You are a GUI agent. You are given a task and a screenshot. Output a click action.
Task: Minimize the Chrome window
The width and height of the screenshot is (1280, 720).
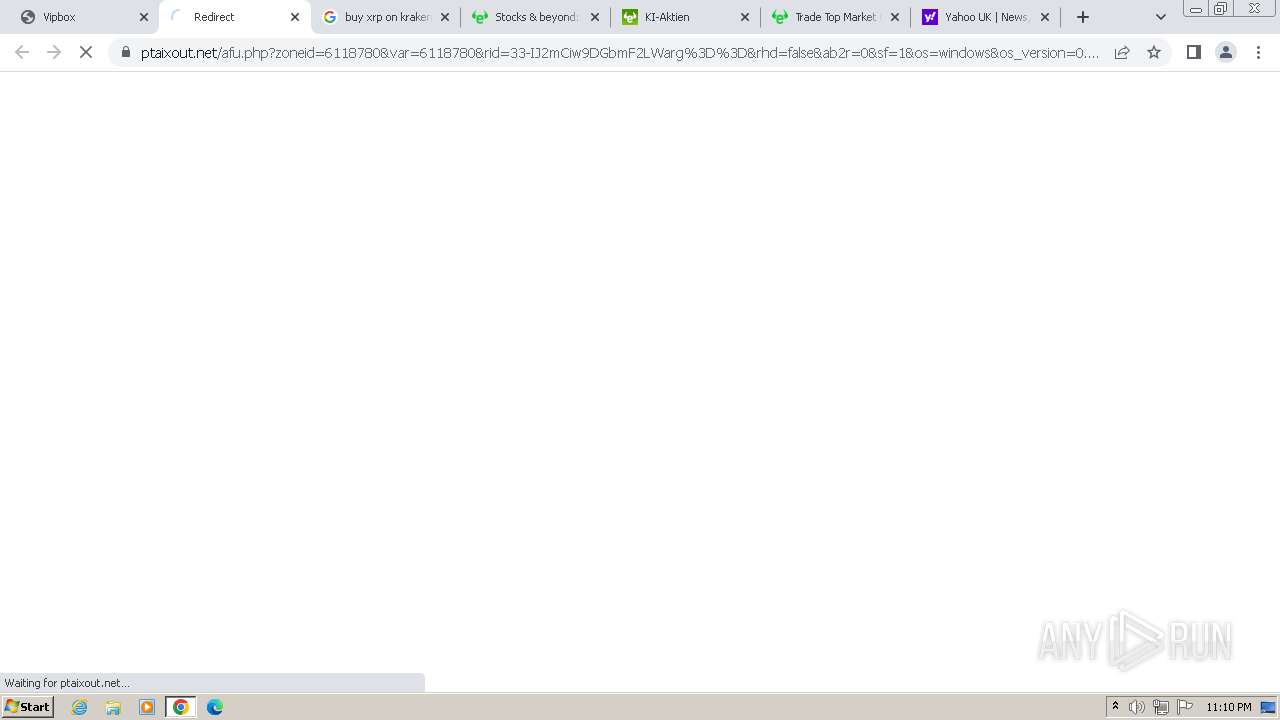pyautogui.click(x=1196, y=9)
